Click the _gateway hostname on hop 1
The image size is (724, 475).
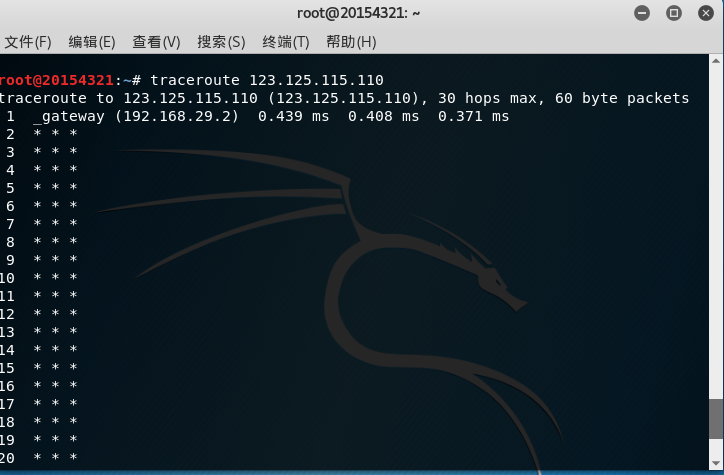pos(69,116)
